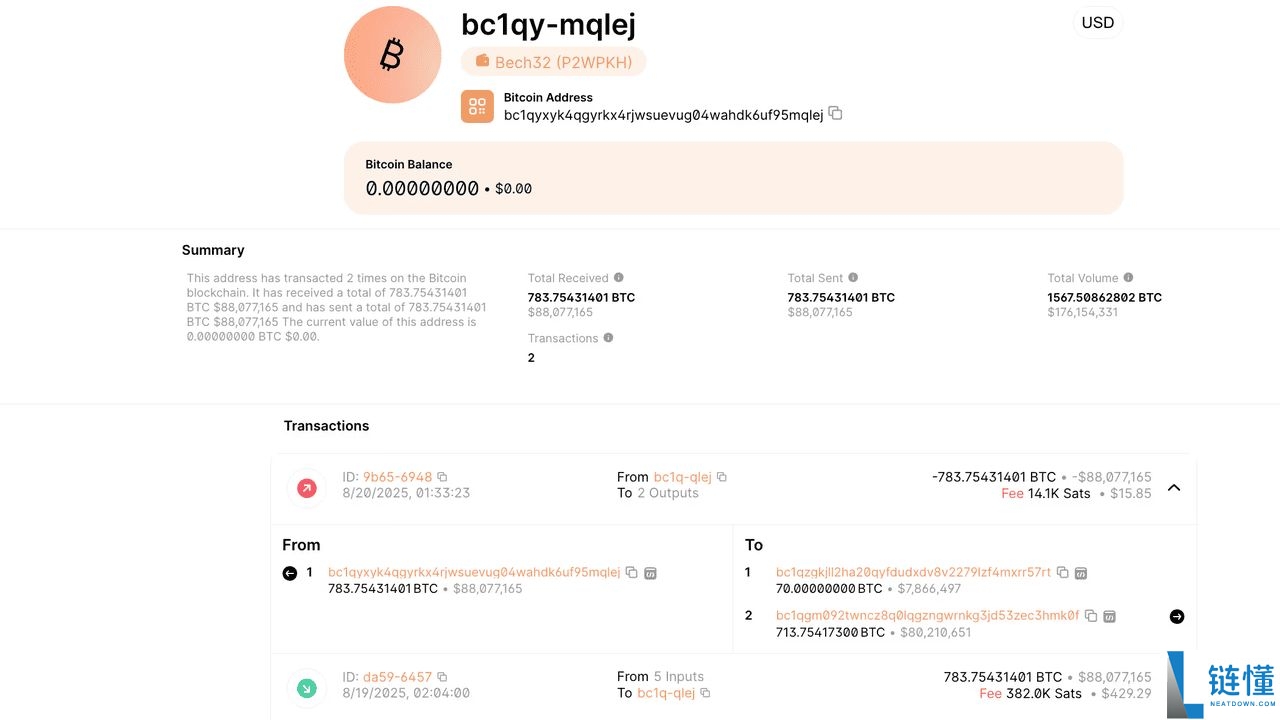Copy the full Bitcoin address at top
Screen dimensions: 1280x720
pyautogui.click(x=836, y=114)
